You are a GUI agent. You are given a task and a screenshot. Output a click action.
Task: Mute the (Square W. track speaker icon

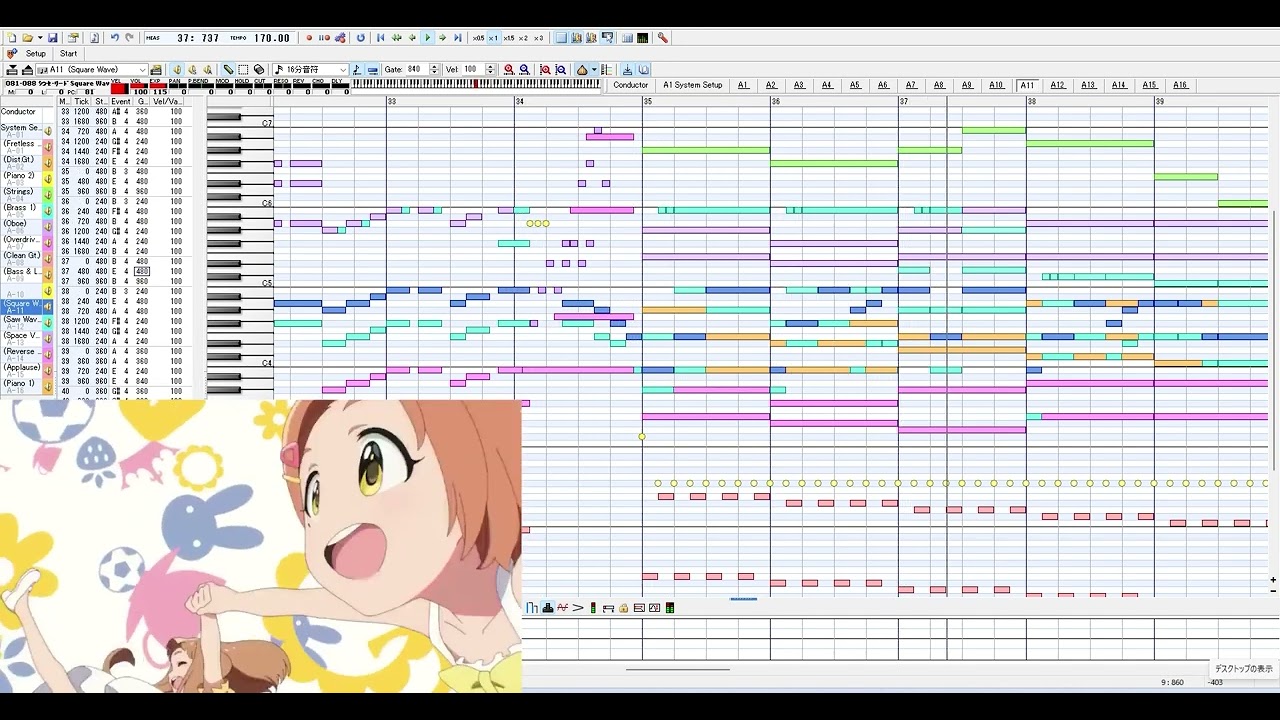[x=47, y=307]
